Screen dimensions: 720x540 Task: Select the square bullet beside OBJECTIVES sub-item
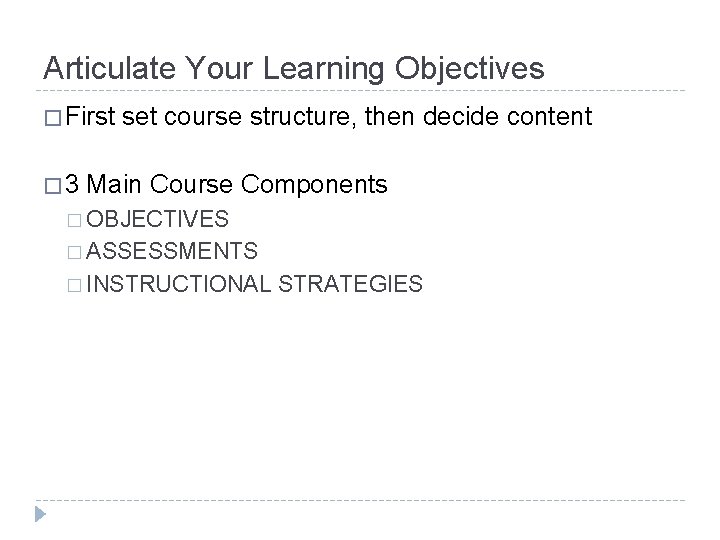coord(72,220)
